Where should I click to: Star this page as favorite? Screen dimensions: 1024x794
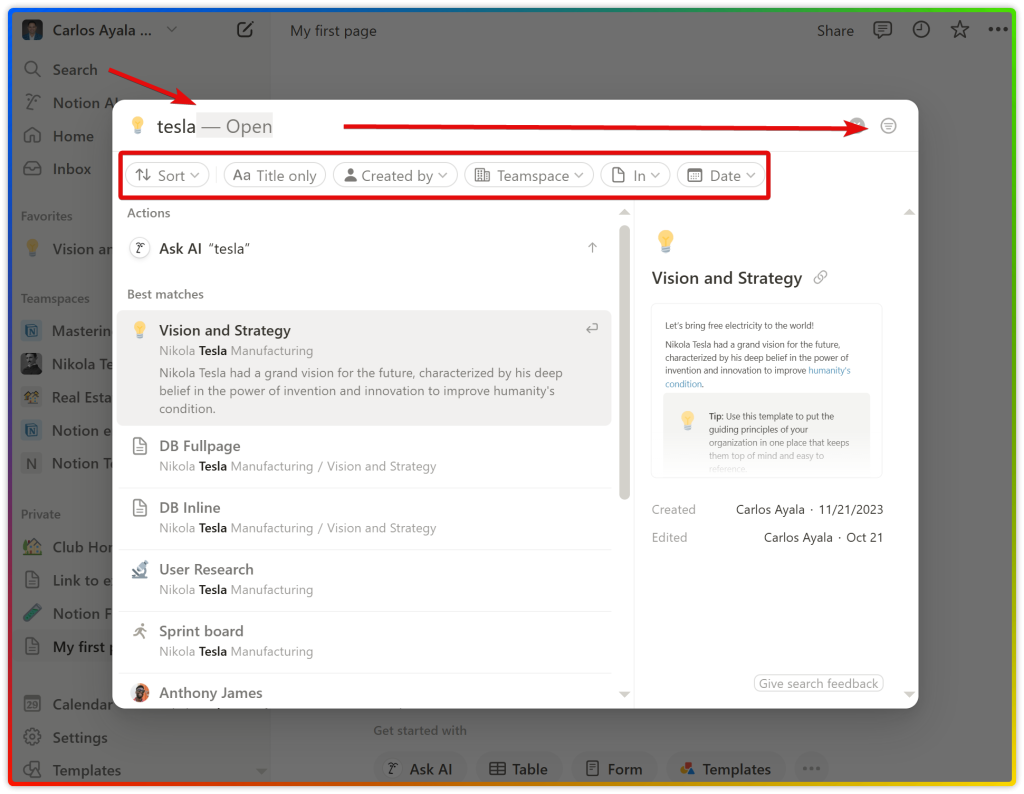point(959,30)
